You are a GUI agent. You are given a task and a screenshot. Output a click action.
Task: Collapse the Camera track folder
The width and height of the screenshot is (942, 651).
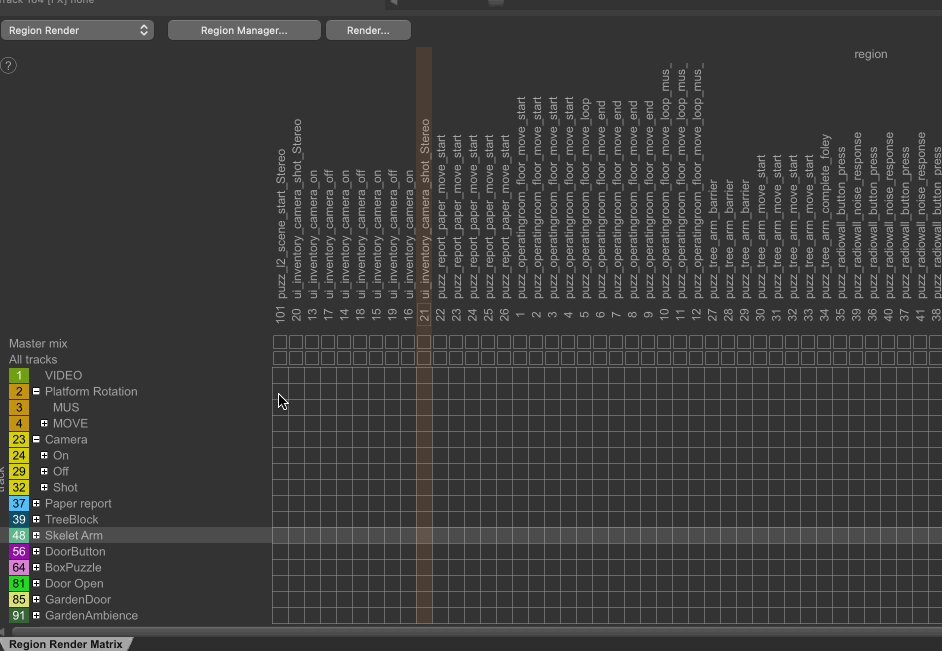(x=36, y=440)
